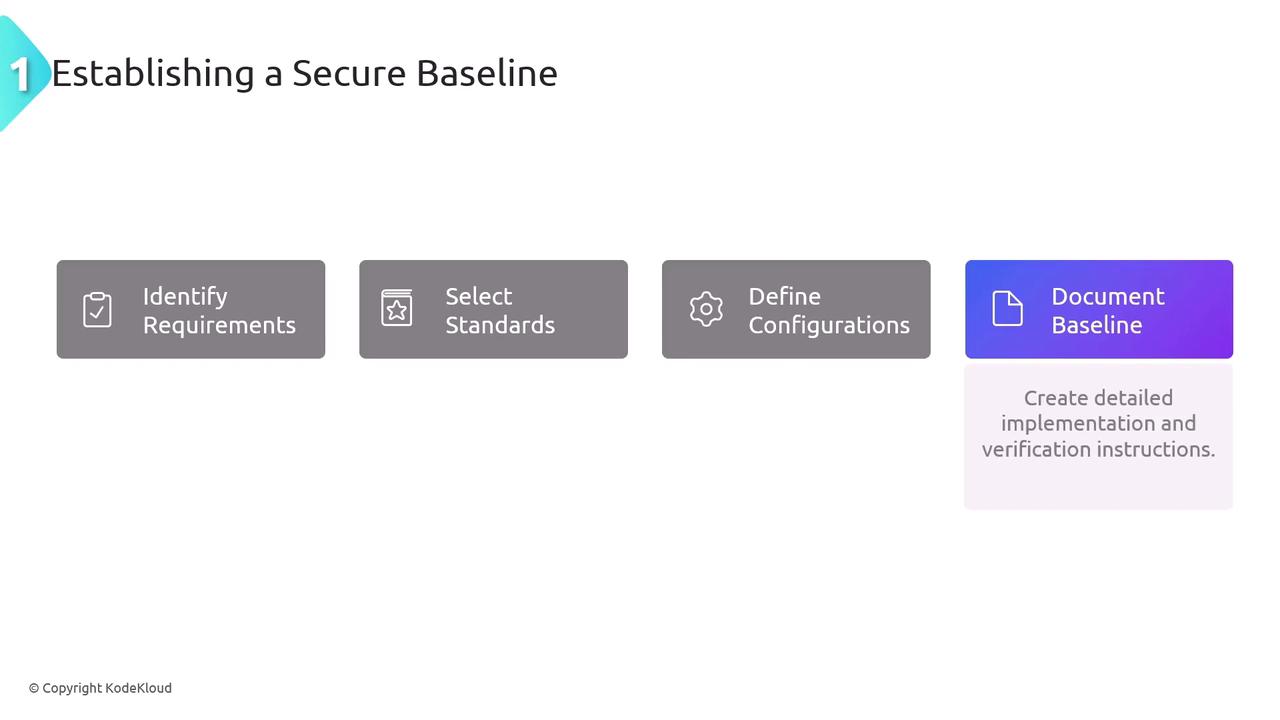
Task: Select the highlighted Document Baseline card
Action: tap(1098, 309)
